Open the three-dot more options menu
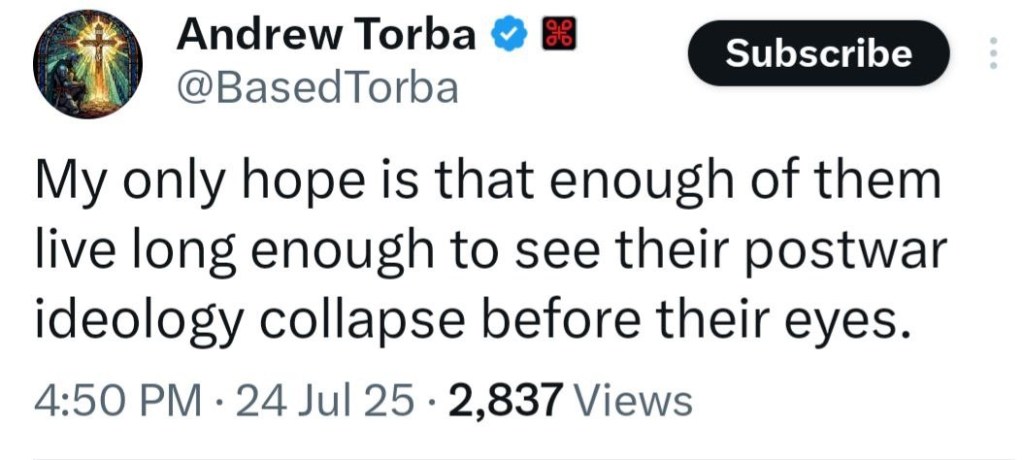This screenshot has height=460, width=1024. (x=993, y=53)
